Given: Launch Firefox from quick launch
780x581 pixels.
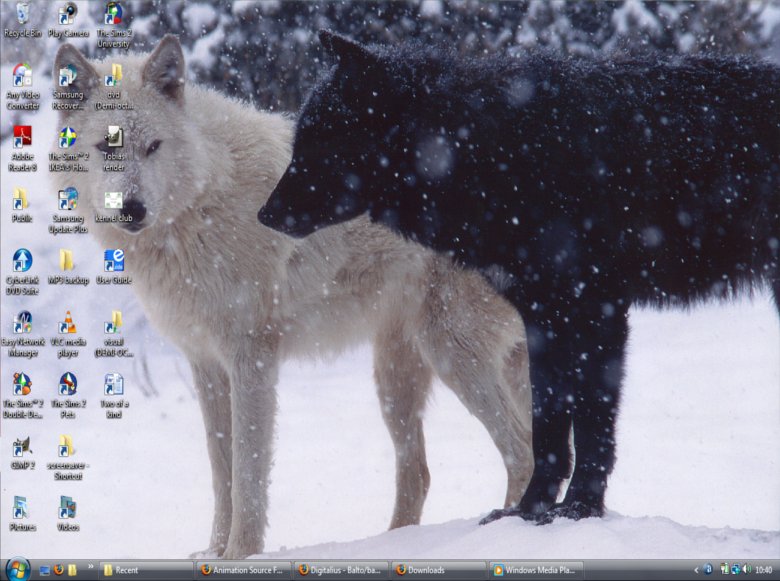Looking at the screenshot, I should [x=58, y=570].
